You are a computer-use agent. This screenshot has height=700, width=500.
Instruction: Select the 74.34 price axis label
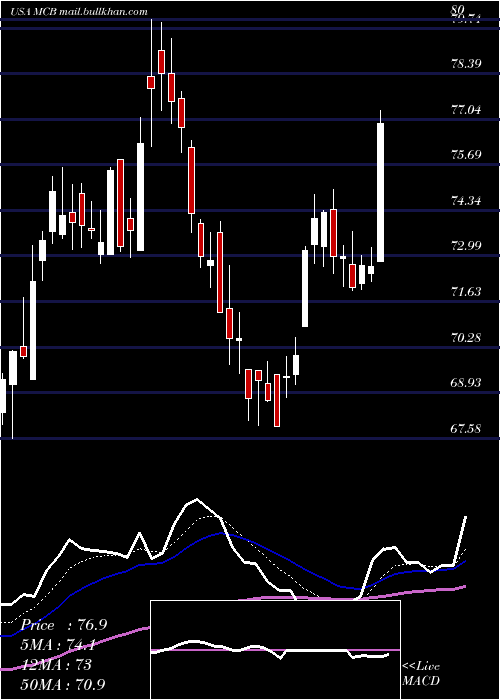tap(467, 201)
